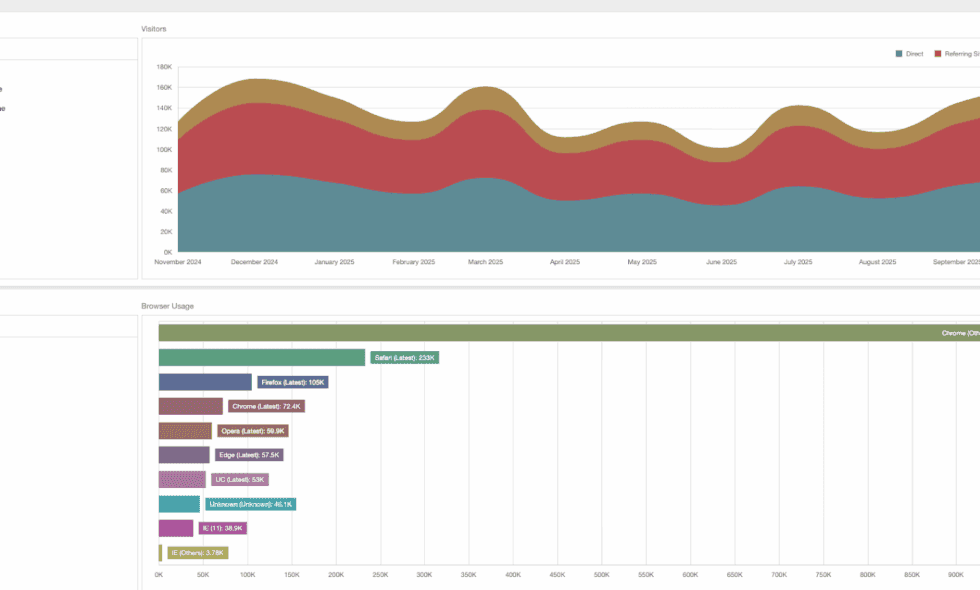980x590 pixels.
Task: Toggle the Direct series legend label
Action: tap(914, 54)
